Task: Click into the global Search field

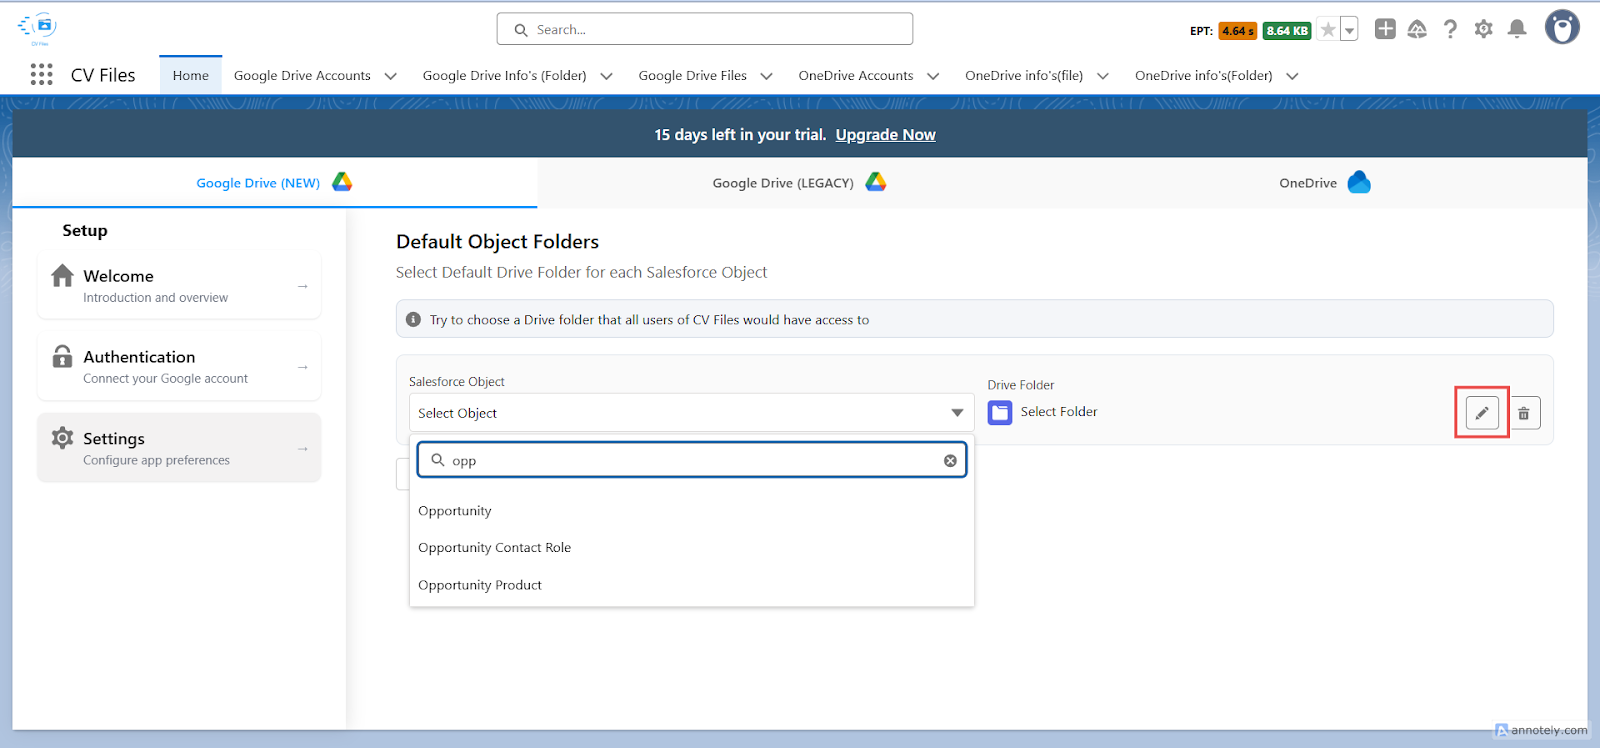Action: click(705, 29)
